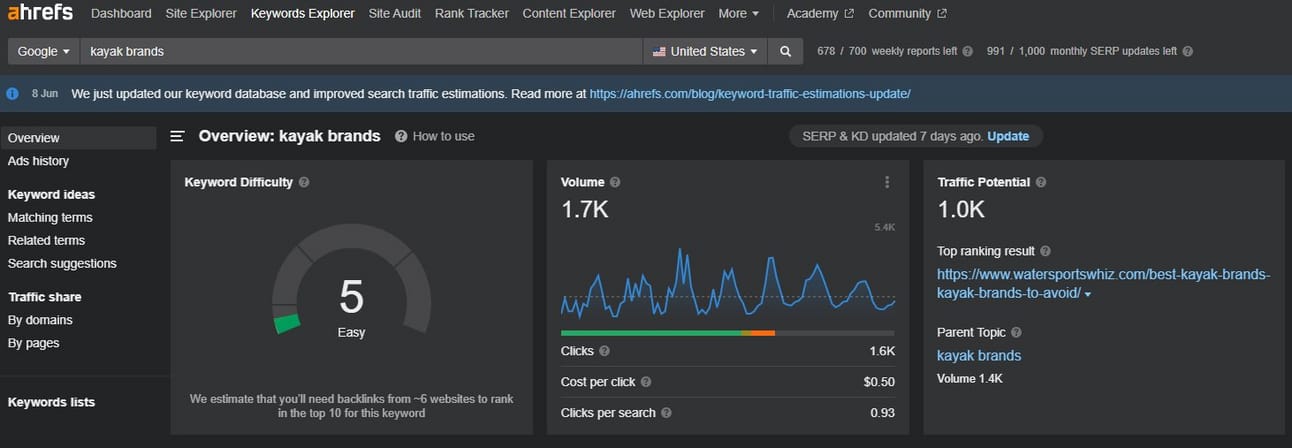Screen dimensions: 1292x448
Task: Toggle the hamburger sidebar menu icon
Action: (x=177, y=136)
